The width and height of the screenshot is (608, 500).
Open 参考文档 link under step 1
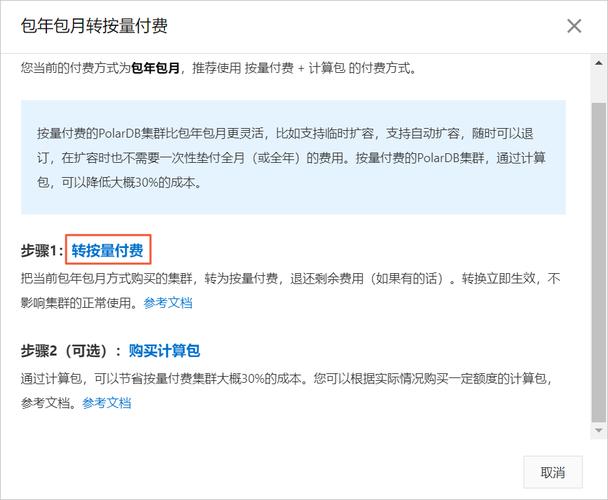tap(168, 303)
